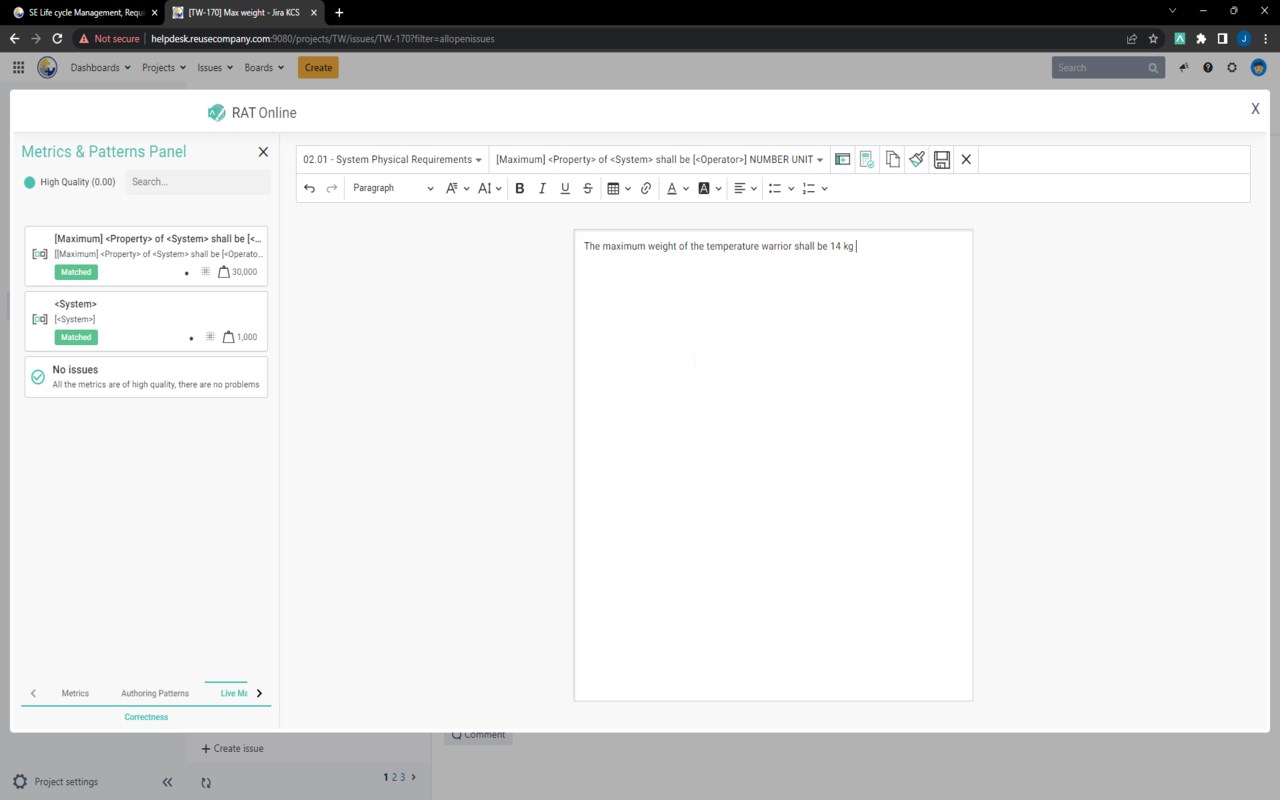The height and width of the screenshot is (800, 1280).
Task: Click the Create button in Jira
Action: point(318,67)
